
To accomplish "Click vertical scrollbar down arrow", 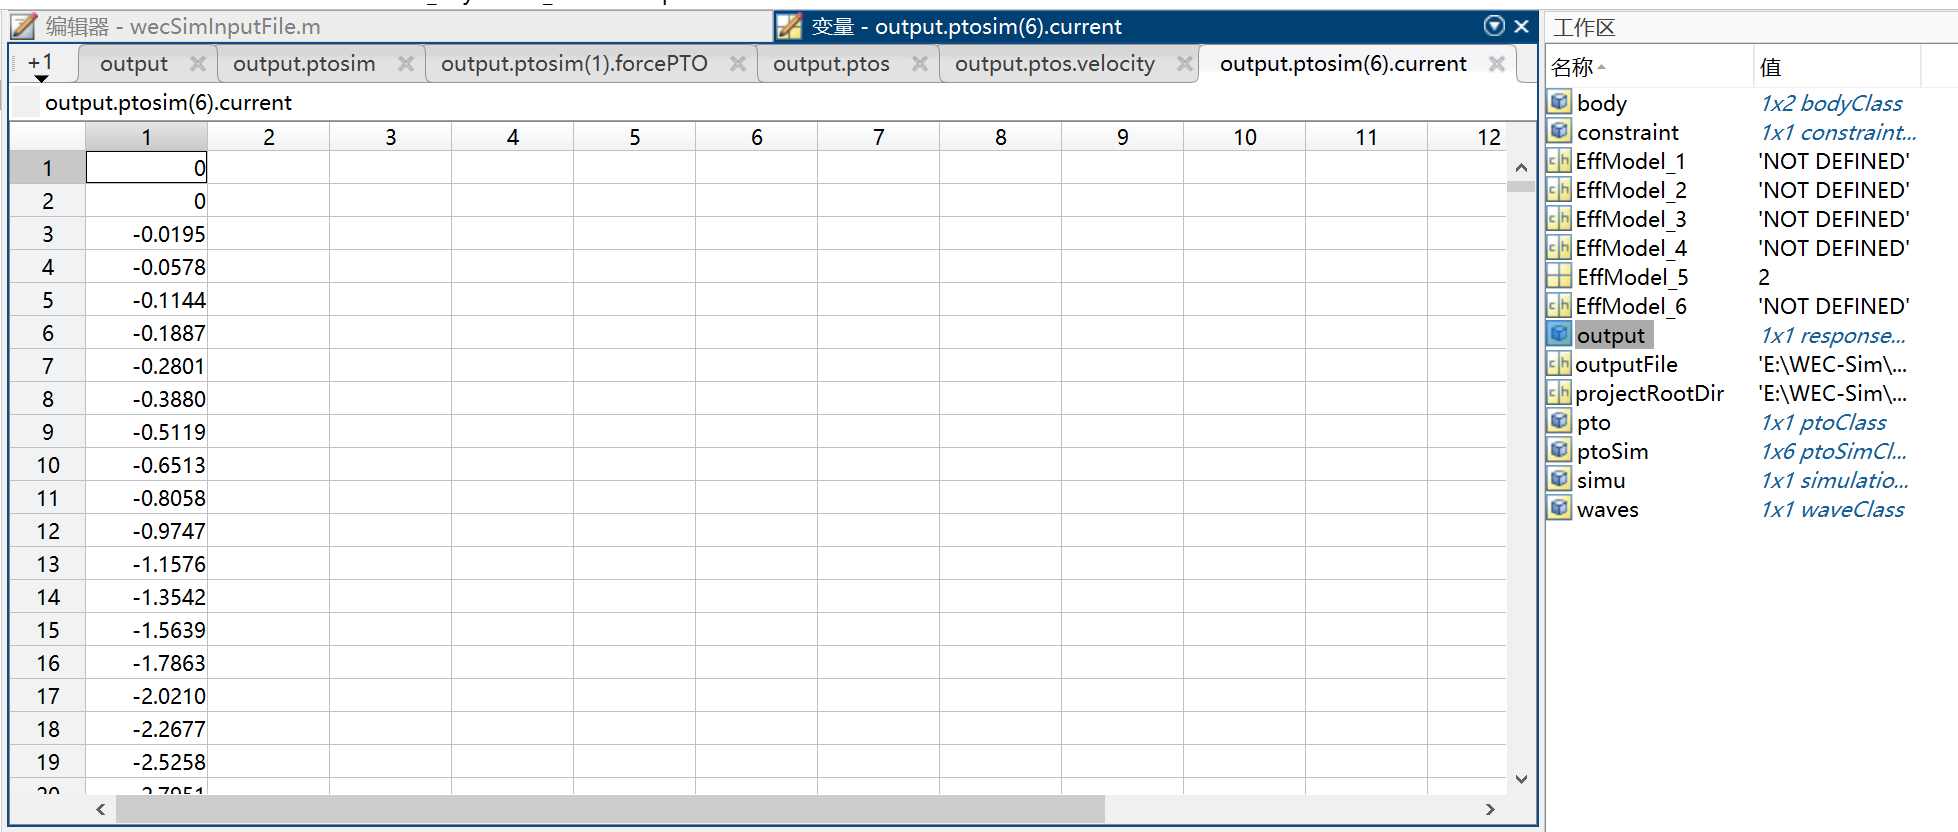I will point(1521,779).
